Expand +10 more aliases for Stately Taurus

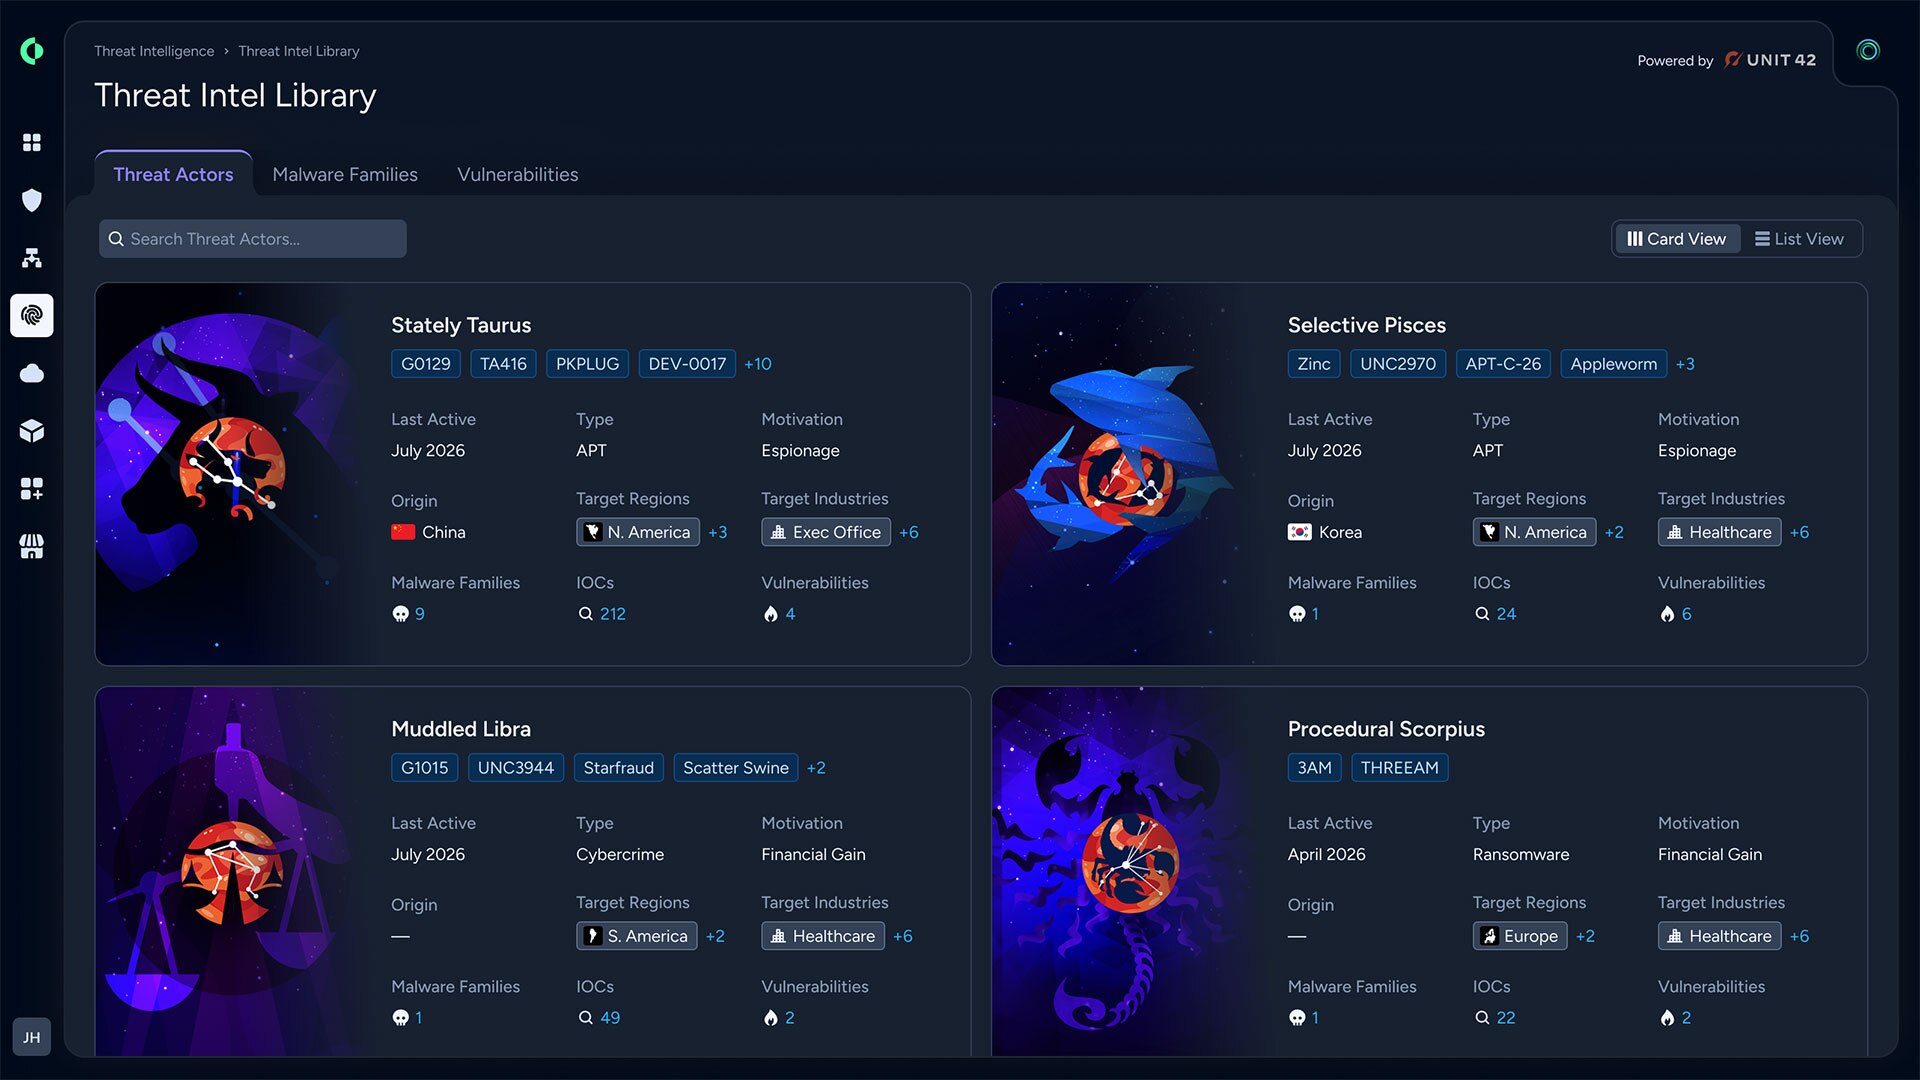pyautogui.click(x=758, y=364)
